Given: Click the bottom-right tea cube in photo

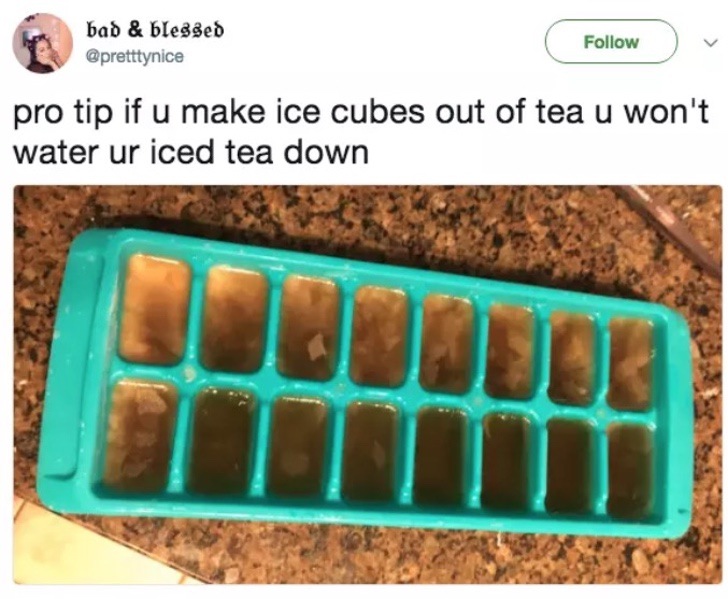Looking at the screenshot, I should point(630,470).
